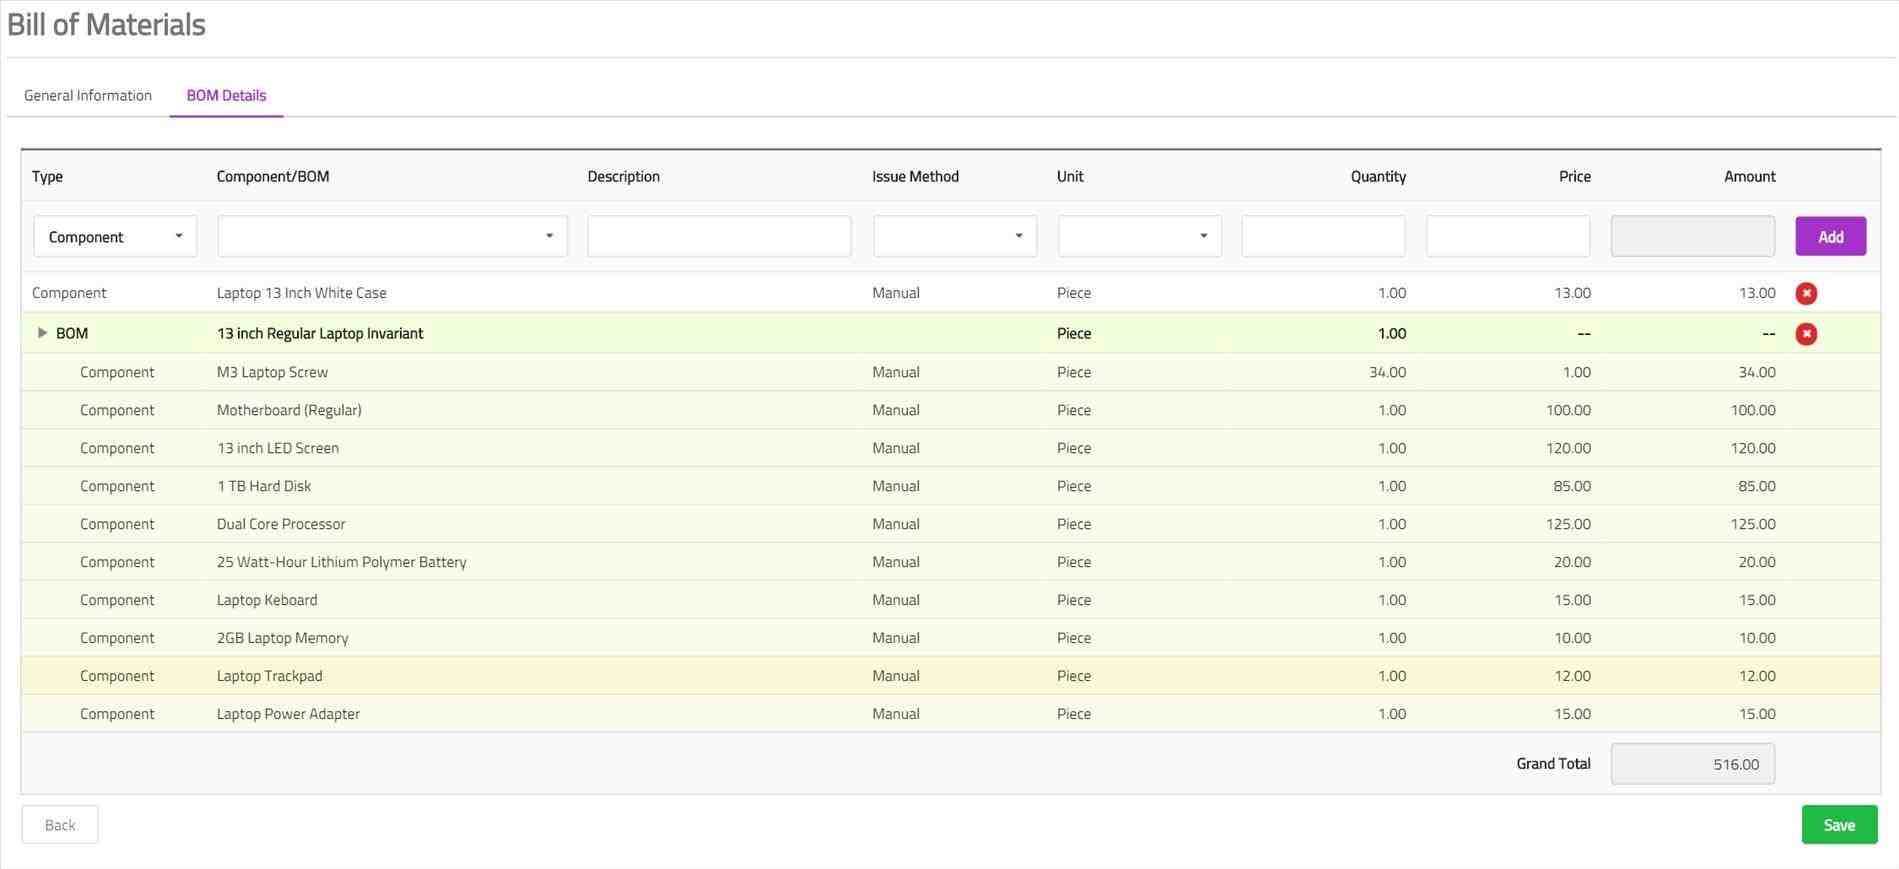The width and height of the screenshot is (1899, 869).
Task: Select the Laptop Trackpad row
Action: [x=950, y=676]
